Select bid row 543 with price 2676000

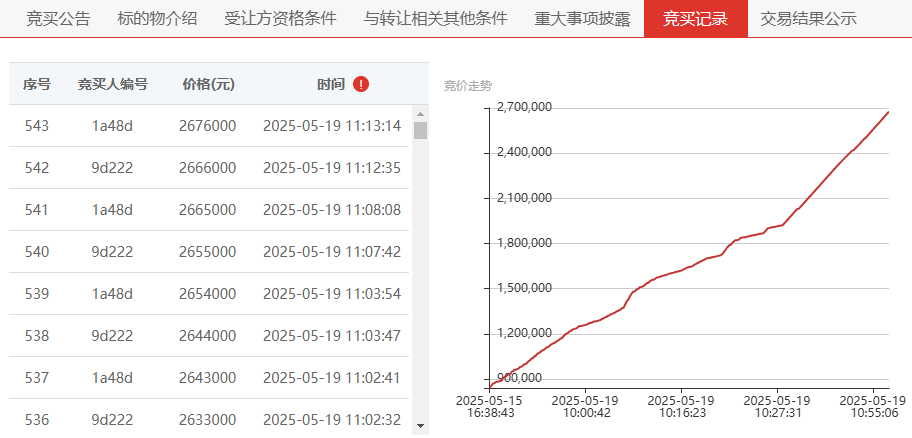[211, 126]
